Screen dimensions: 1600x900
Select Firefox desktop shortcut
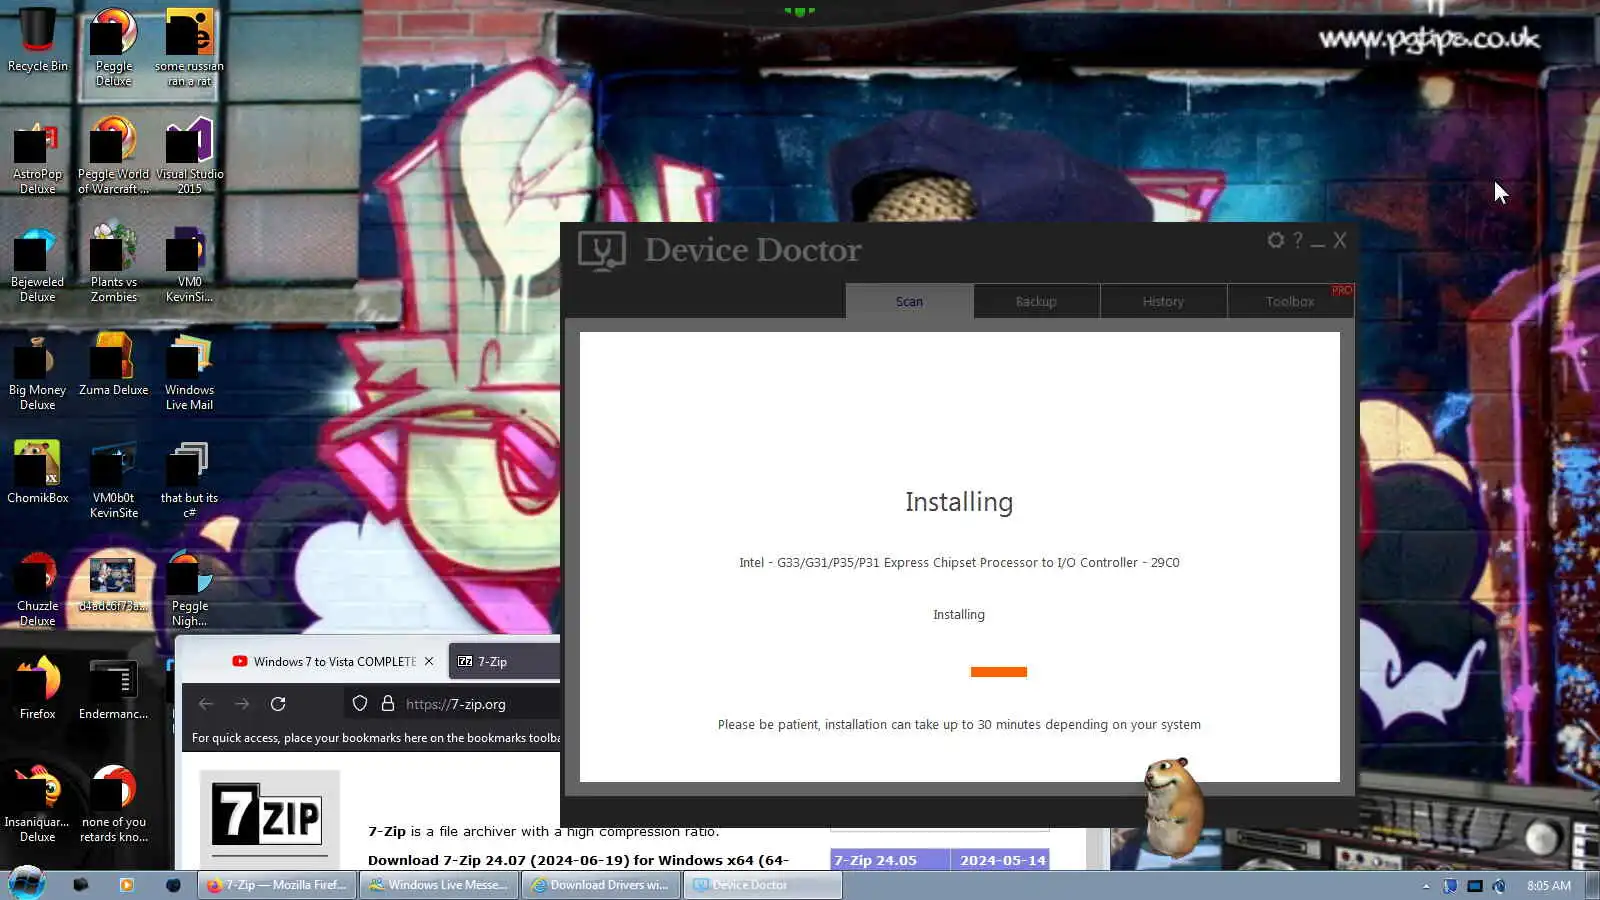pos(38,688)
